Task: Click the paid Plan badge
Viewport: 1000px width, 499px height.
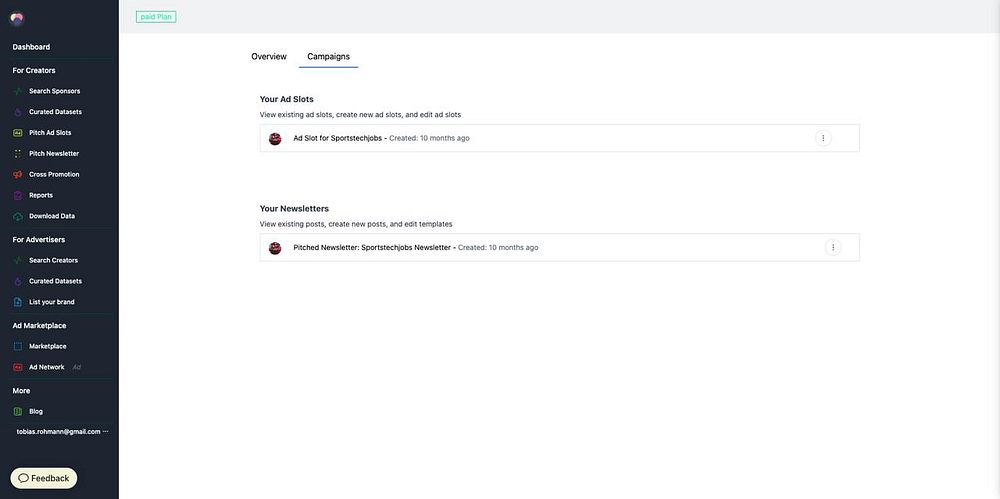Action: point(156,17)
